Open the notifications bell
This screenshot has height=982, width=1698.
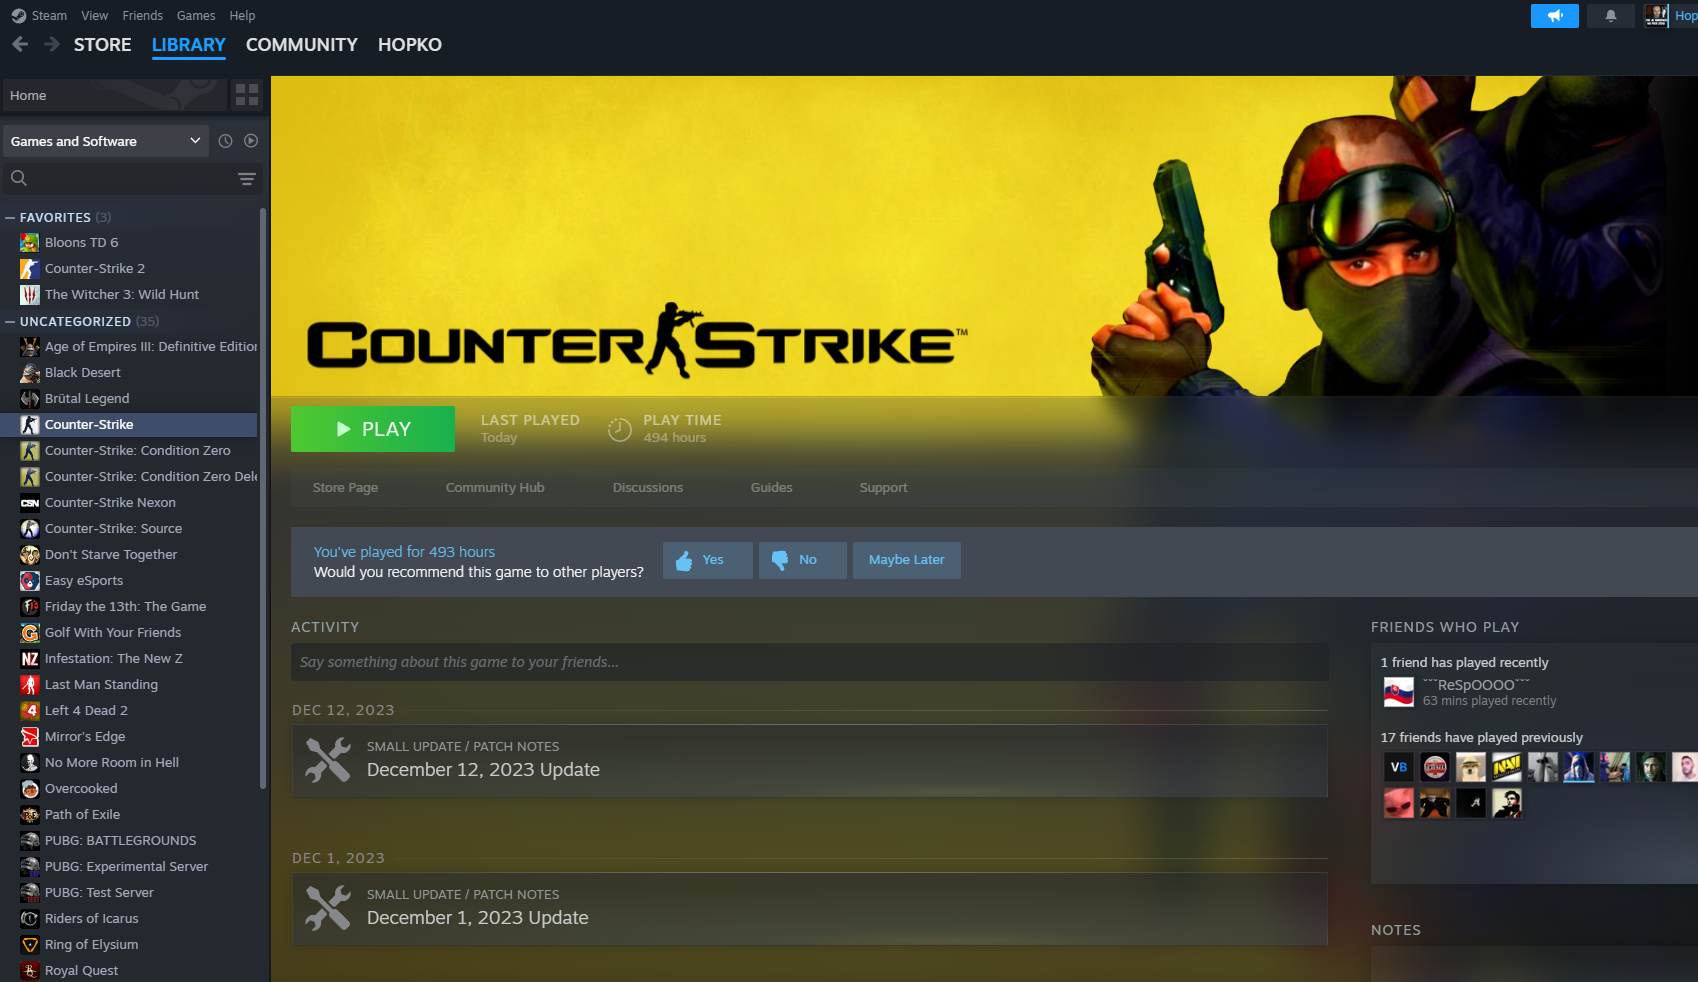tap(1610, 16)
